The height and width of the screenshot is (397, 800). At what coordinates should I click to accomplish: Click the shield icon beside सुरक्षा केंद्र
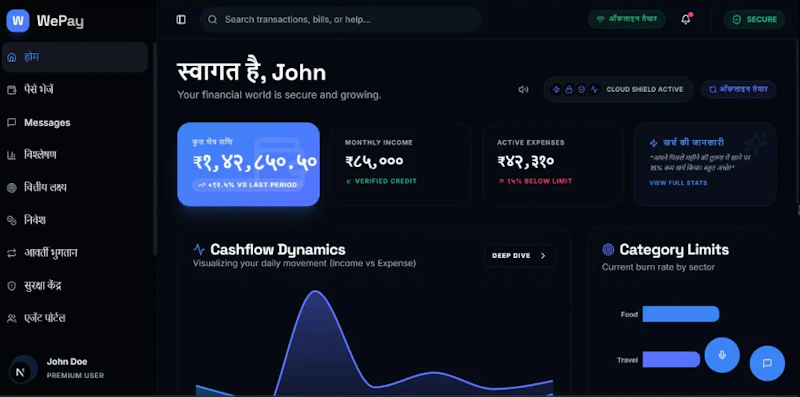click(11, 286)
